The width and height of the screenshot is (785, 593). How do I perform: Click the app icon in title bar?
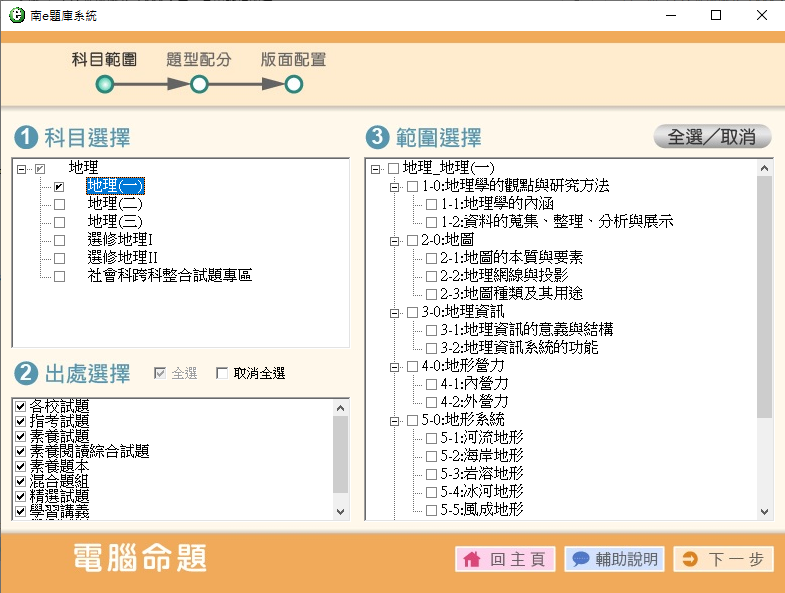point(13,15)
